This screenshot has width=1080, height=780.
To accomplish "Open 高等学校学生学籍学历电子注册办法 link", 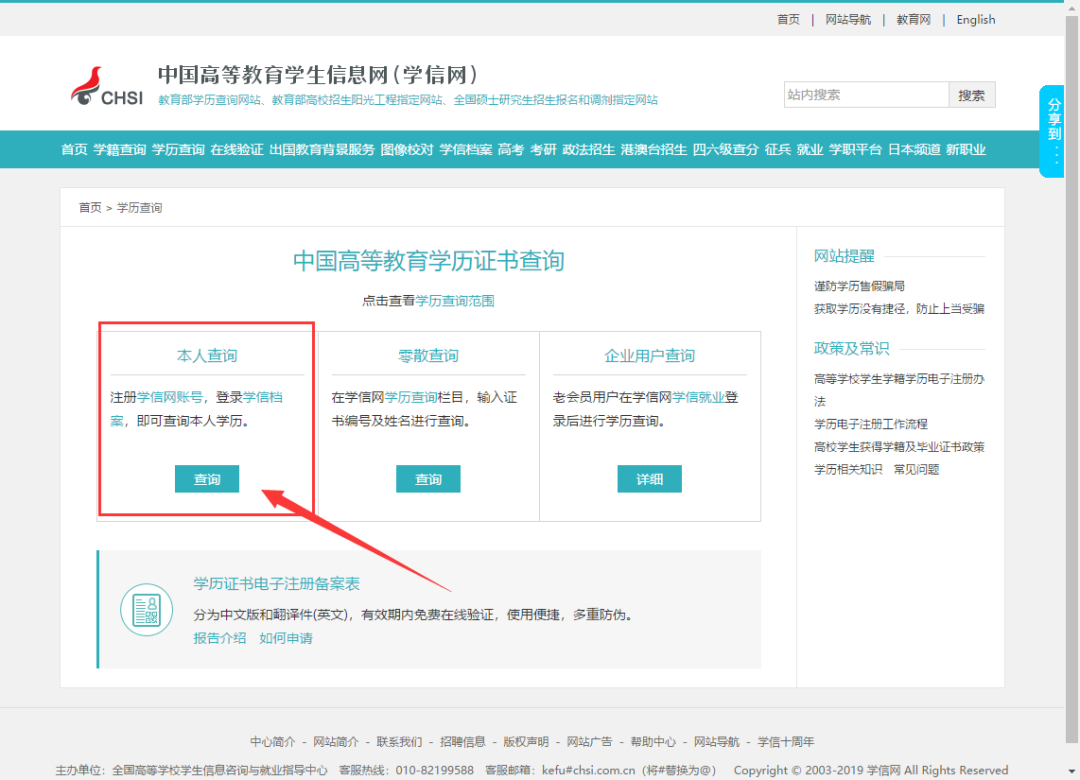I will (899, 389).
